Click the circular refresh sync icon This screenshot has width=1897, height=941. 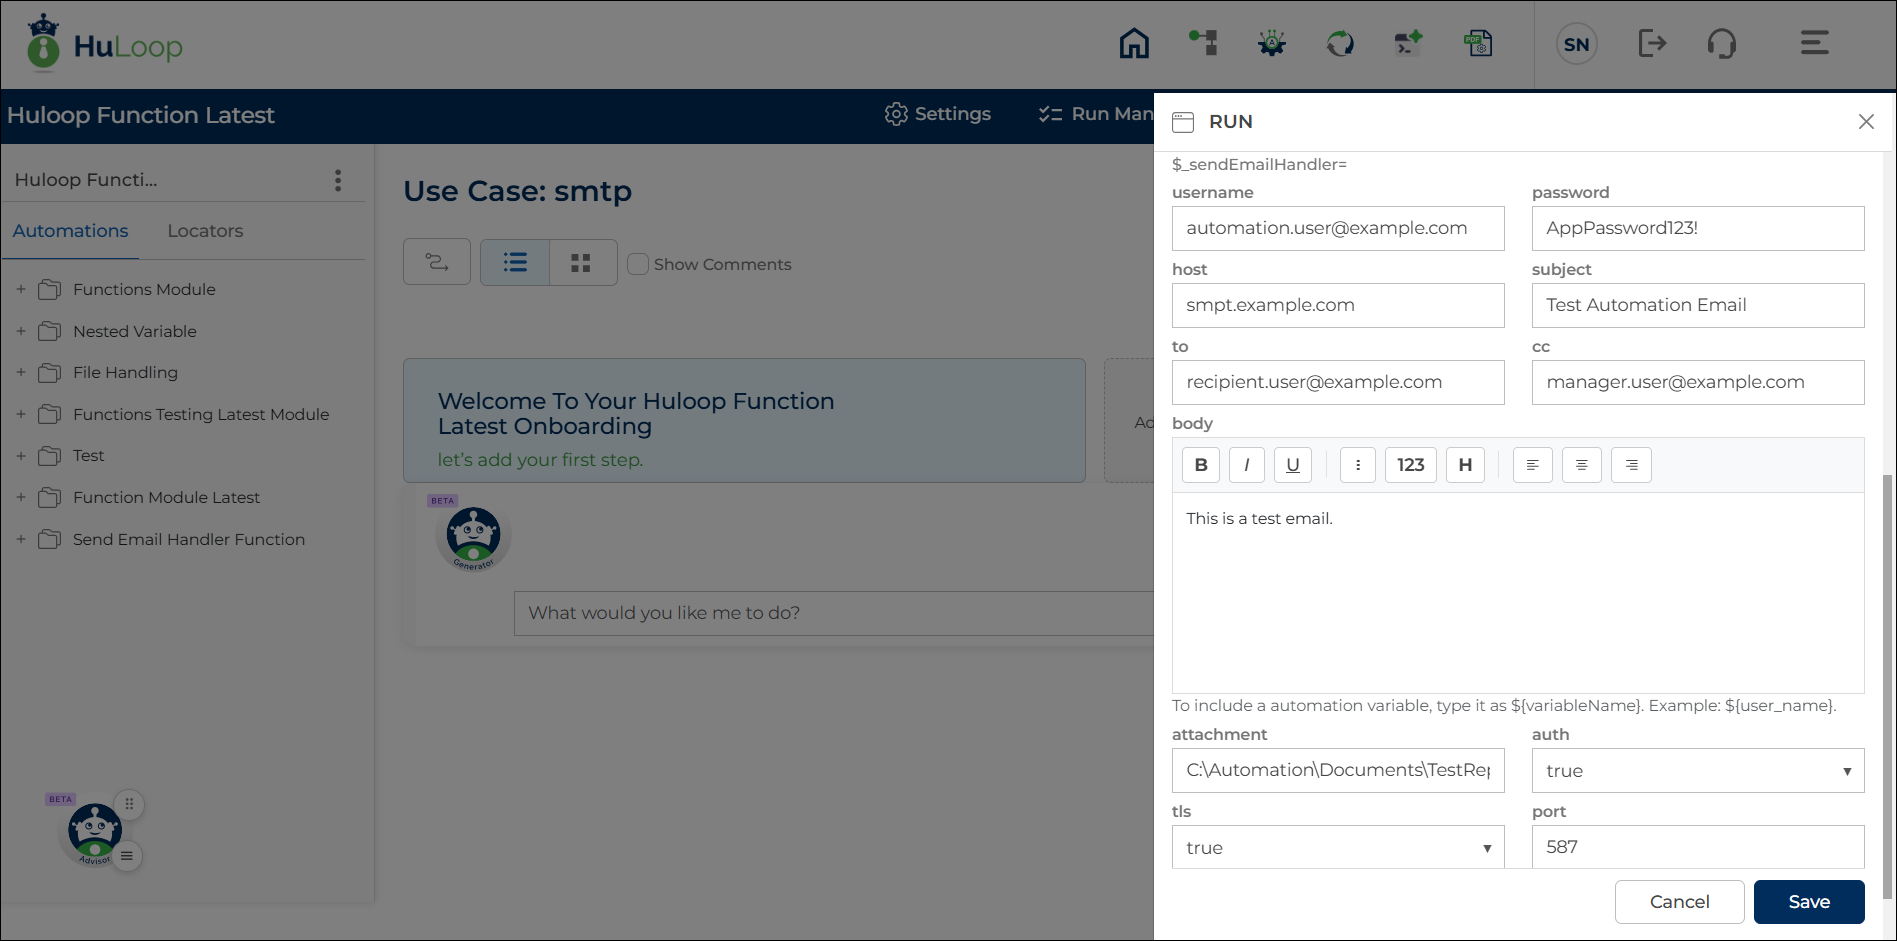tap(1340, 43)
